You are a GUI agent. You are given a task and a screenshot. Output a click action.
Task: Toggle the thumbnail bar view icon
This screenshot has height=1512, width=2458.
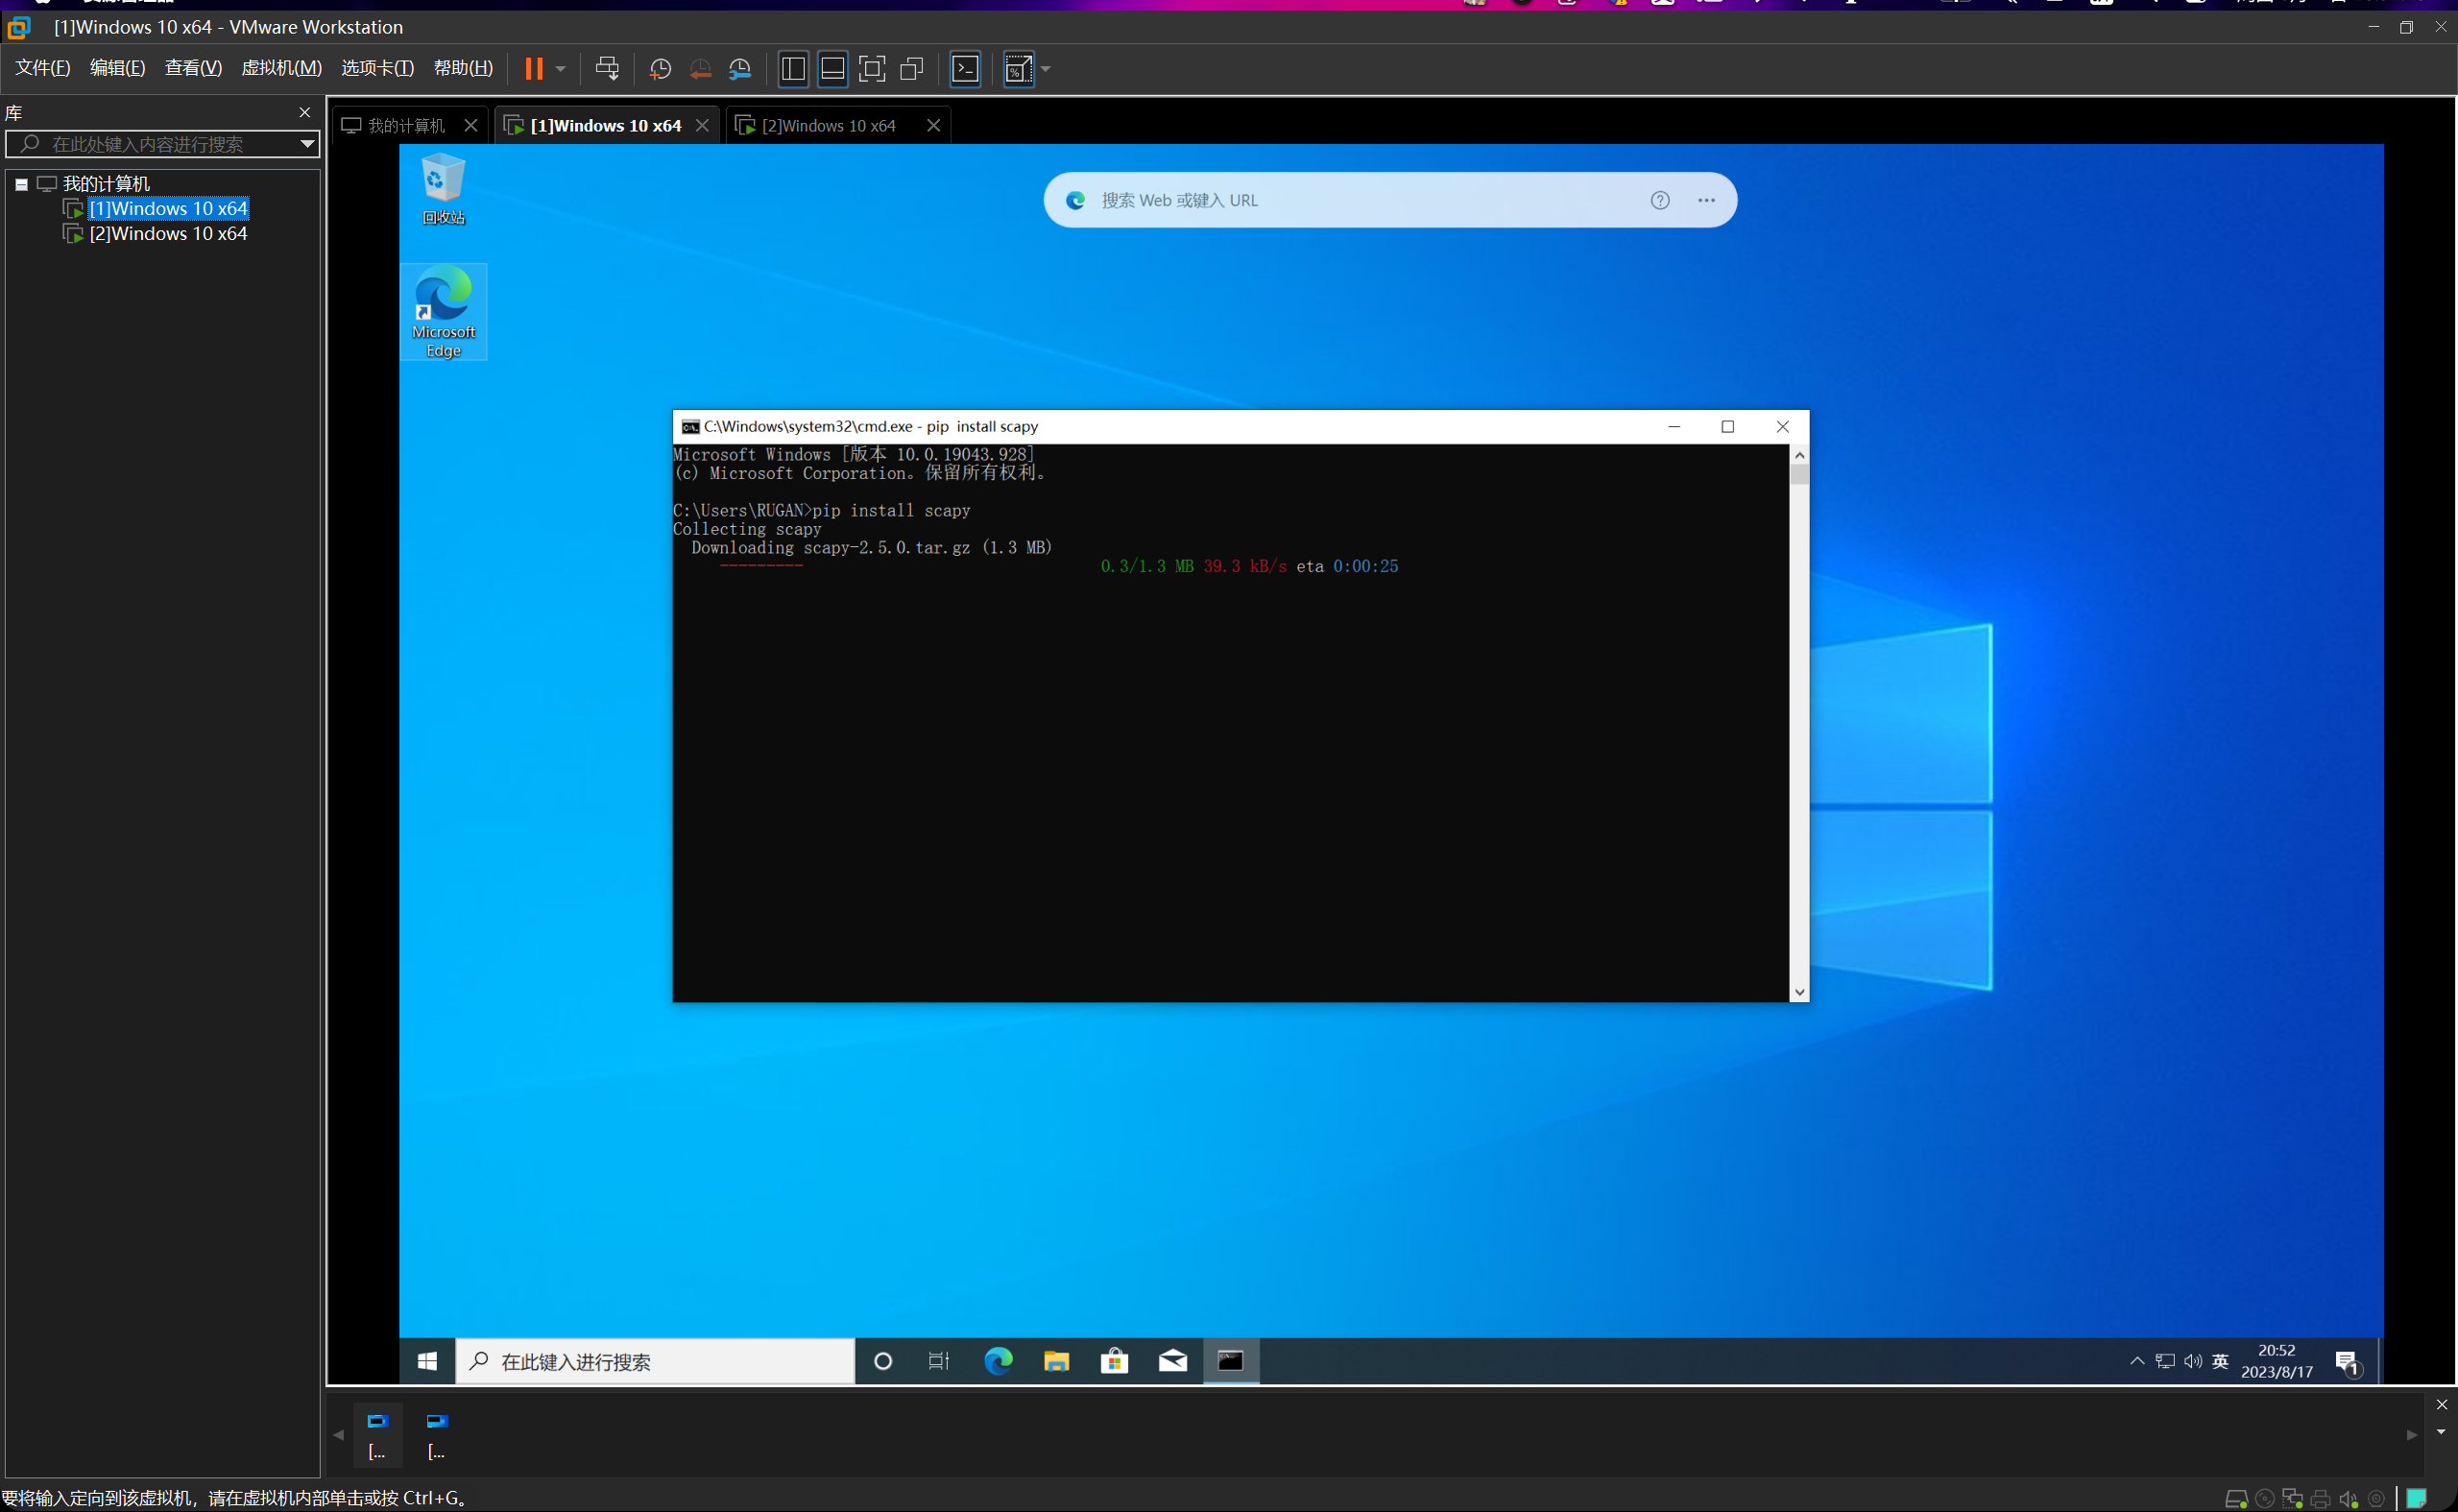(x=832, y=69)
